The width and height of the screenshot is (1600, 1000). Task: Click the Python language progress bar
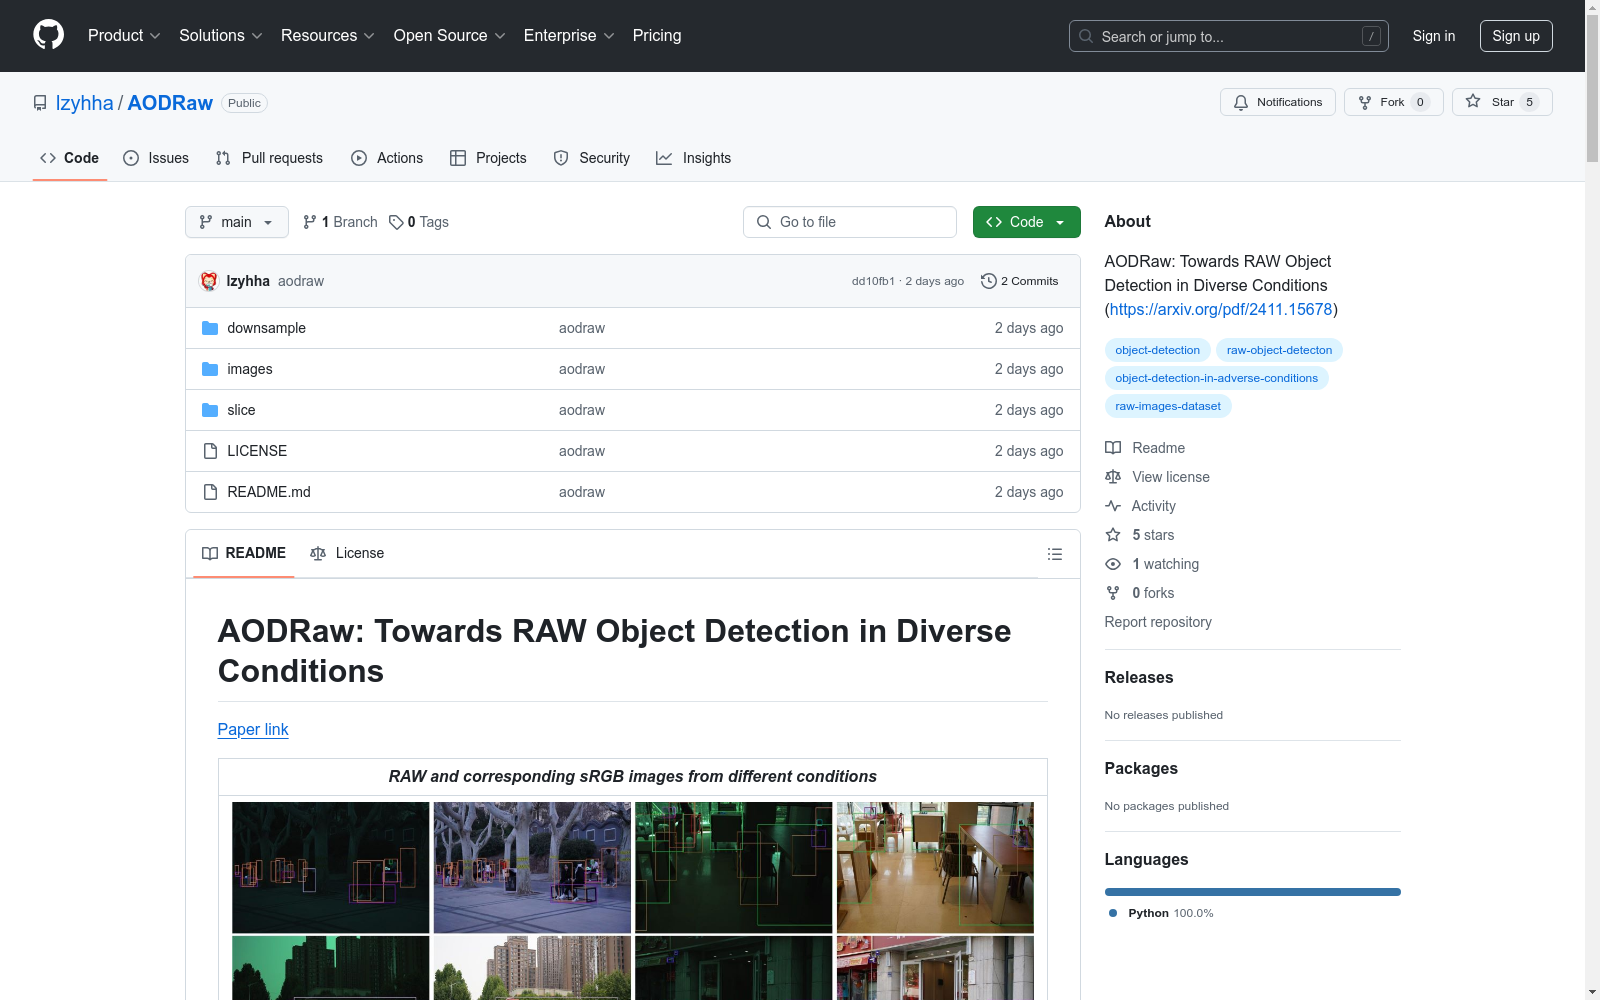[x=1252, y=892]
